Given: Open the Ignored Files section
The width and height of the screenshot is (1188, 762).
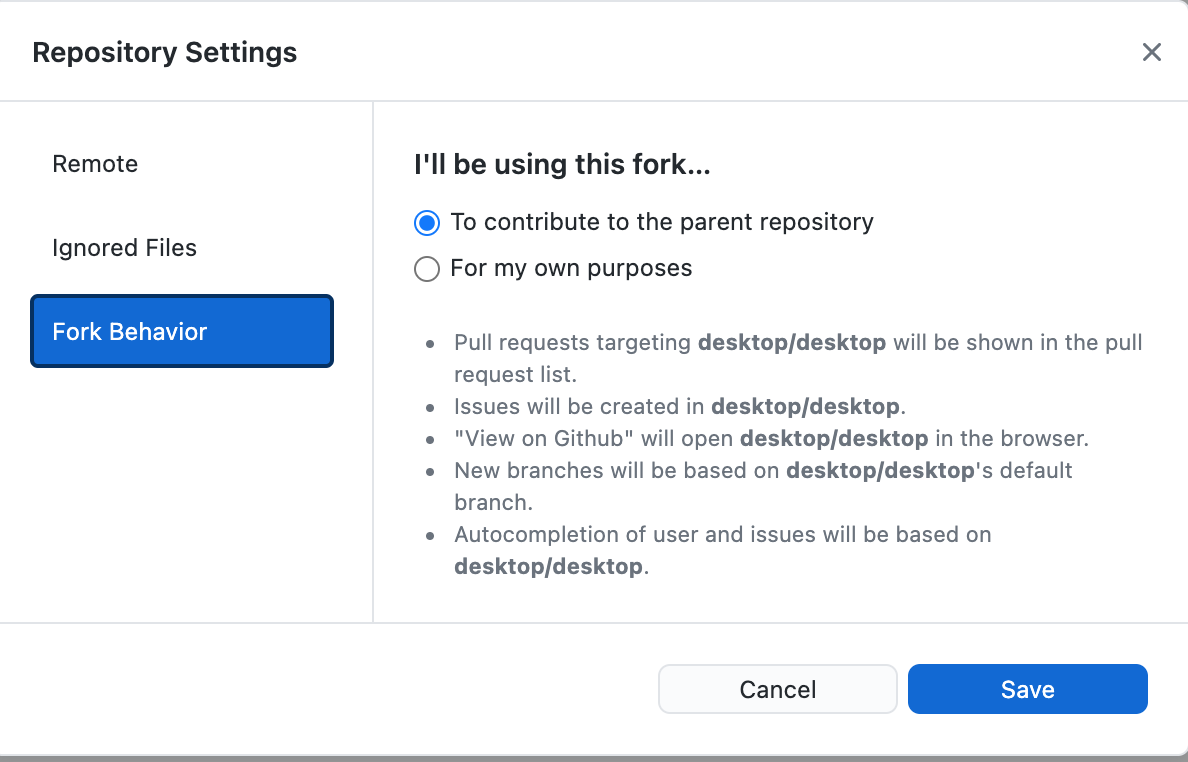Looking at the screenshot, I should coord(124,248).
